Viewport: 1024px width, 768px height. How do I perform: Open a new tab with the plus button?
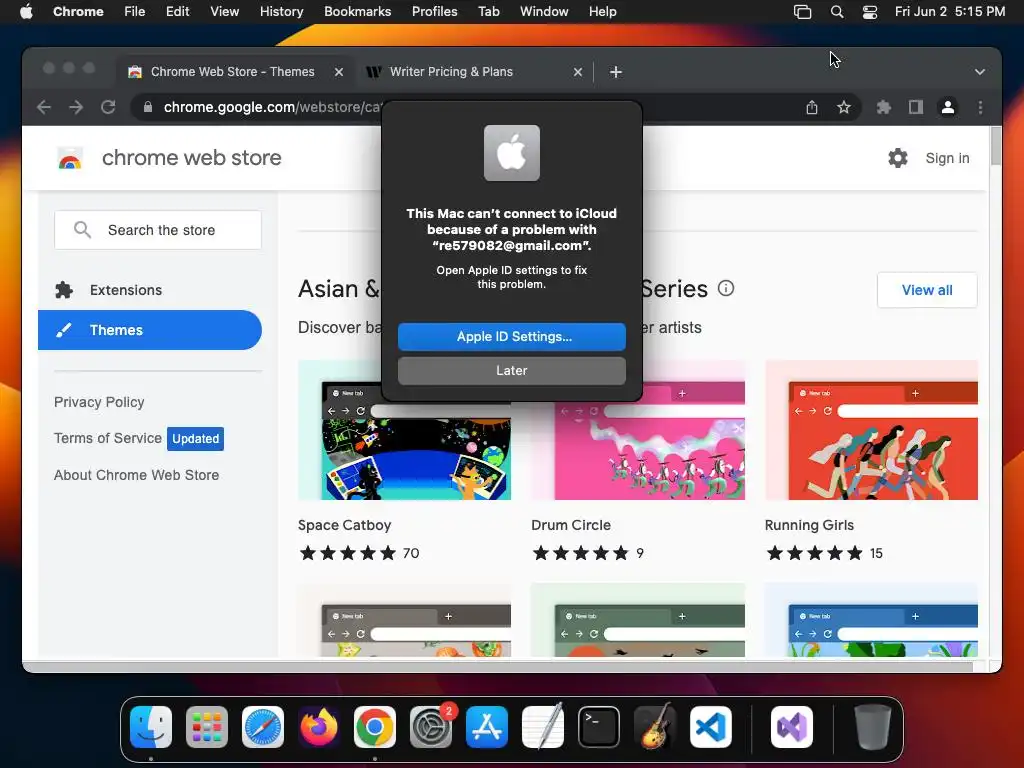coord(615,72)
